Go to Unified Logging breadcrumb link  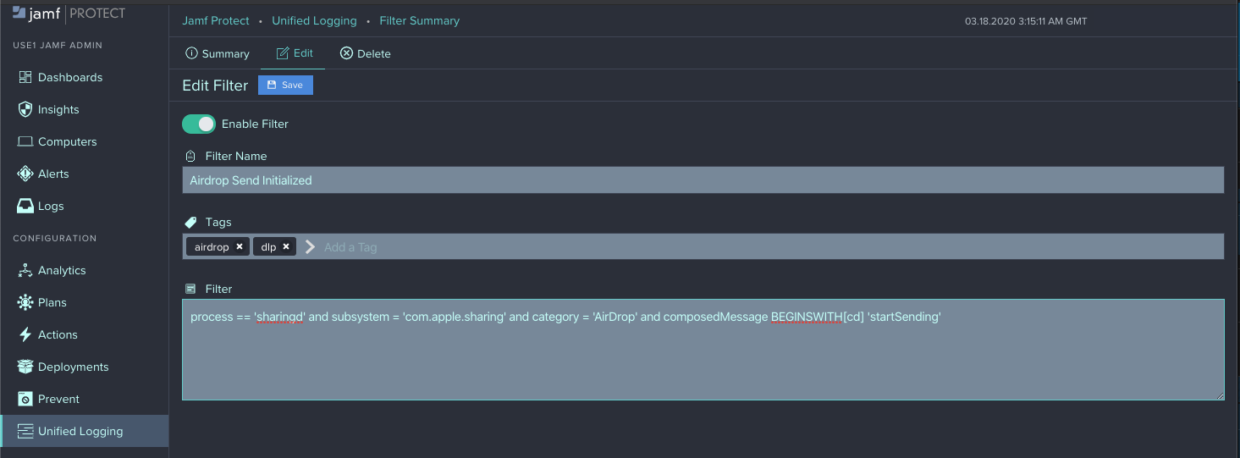[x=312, y=21]
